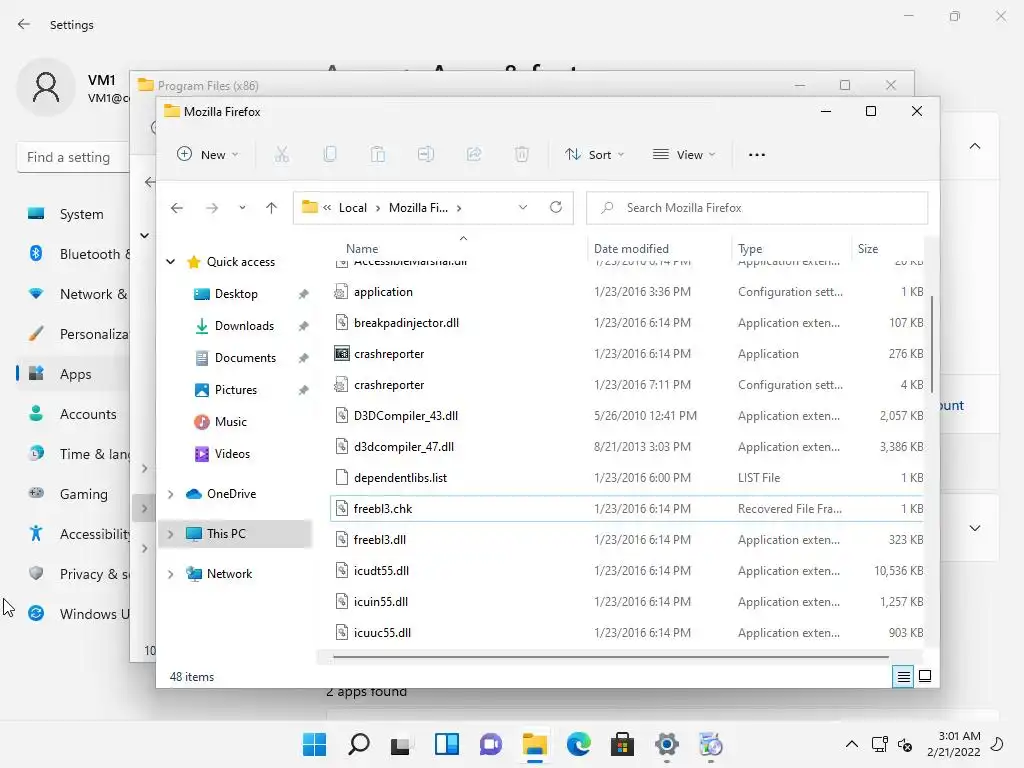1024x768 pixels.
Task: Switch to large thumbnails view icon
Action: (x=925, y=676)
